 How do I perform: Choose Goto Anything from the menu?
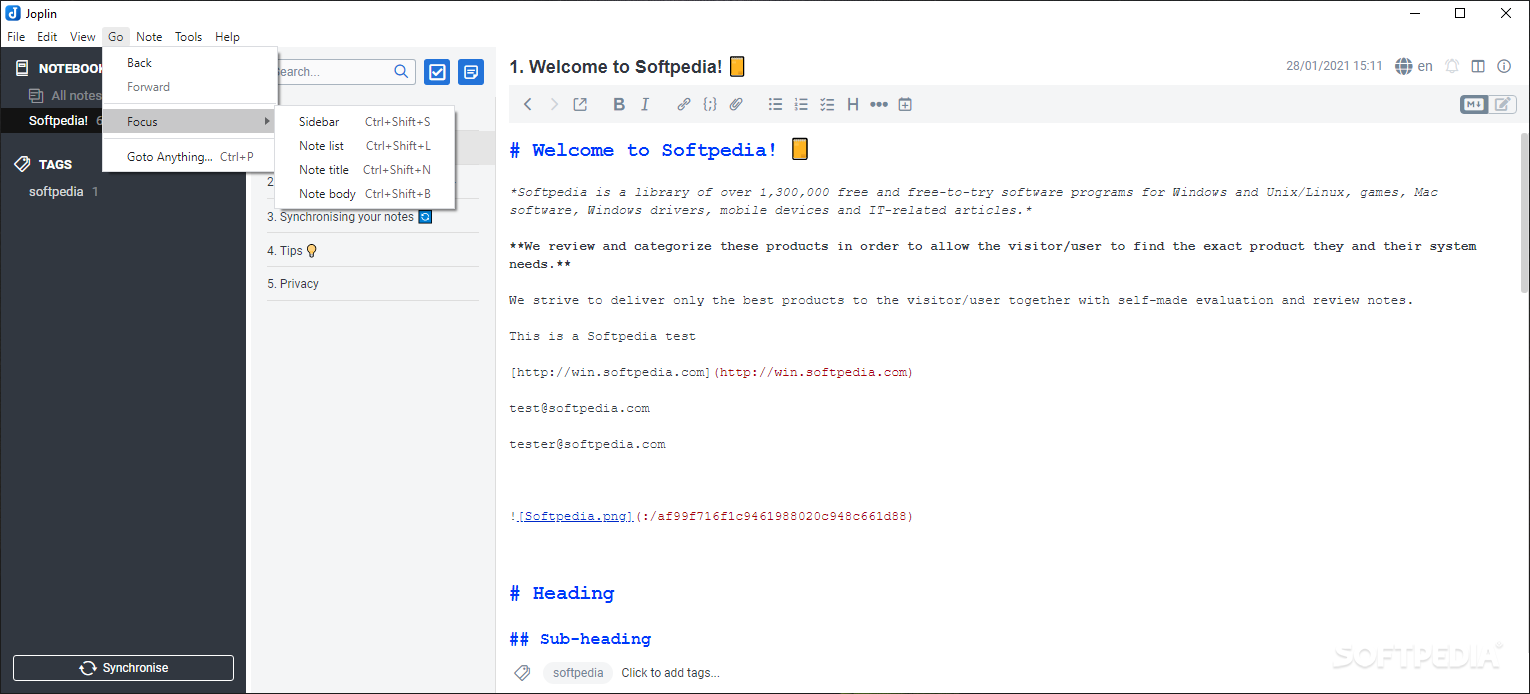[190, 157]
